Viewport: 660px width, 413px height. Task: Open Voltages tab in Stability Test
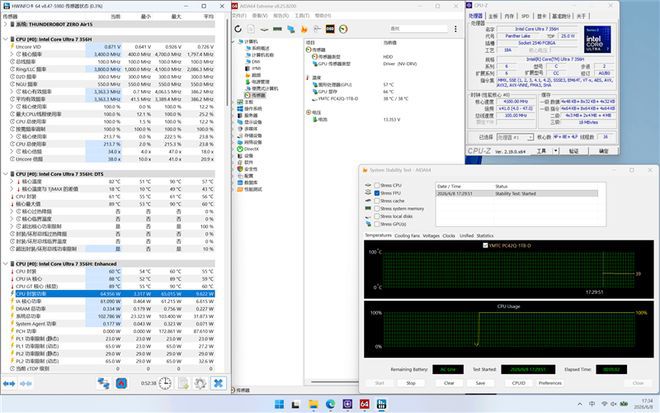pos(431,236)
